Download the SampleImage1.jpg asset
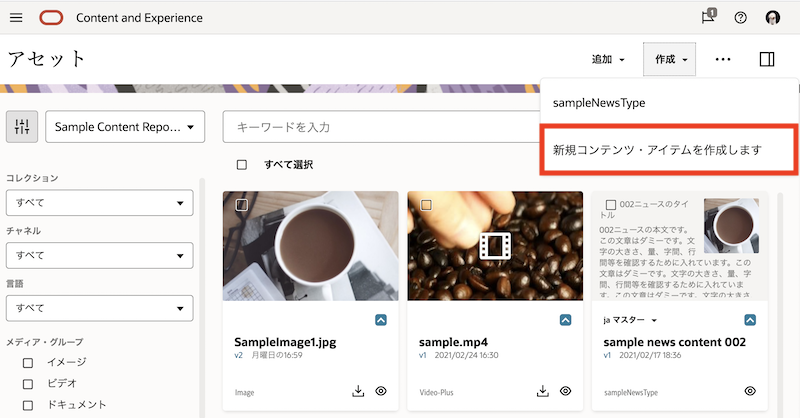The height and width of the screenshot is (418, 800). pyautogui.click(x=358, y=391)
